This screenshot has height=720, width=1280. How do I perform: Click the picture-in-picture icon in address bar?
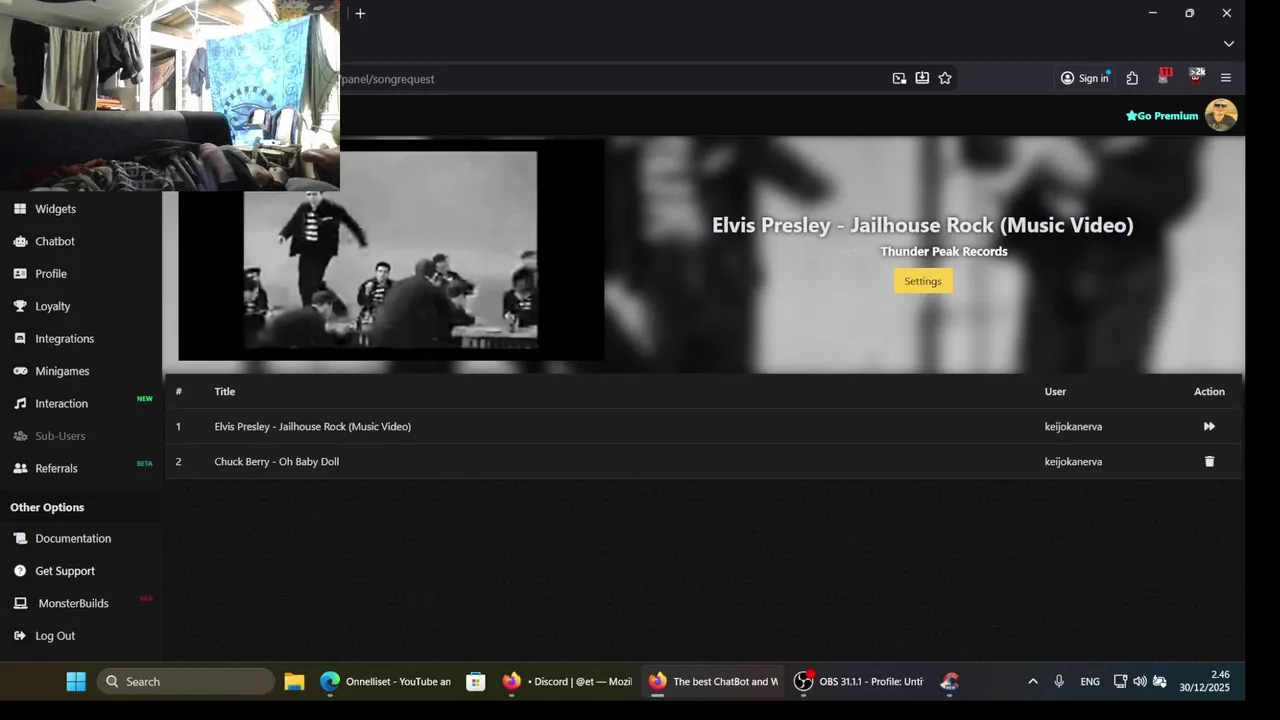coord(899,78)
